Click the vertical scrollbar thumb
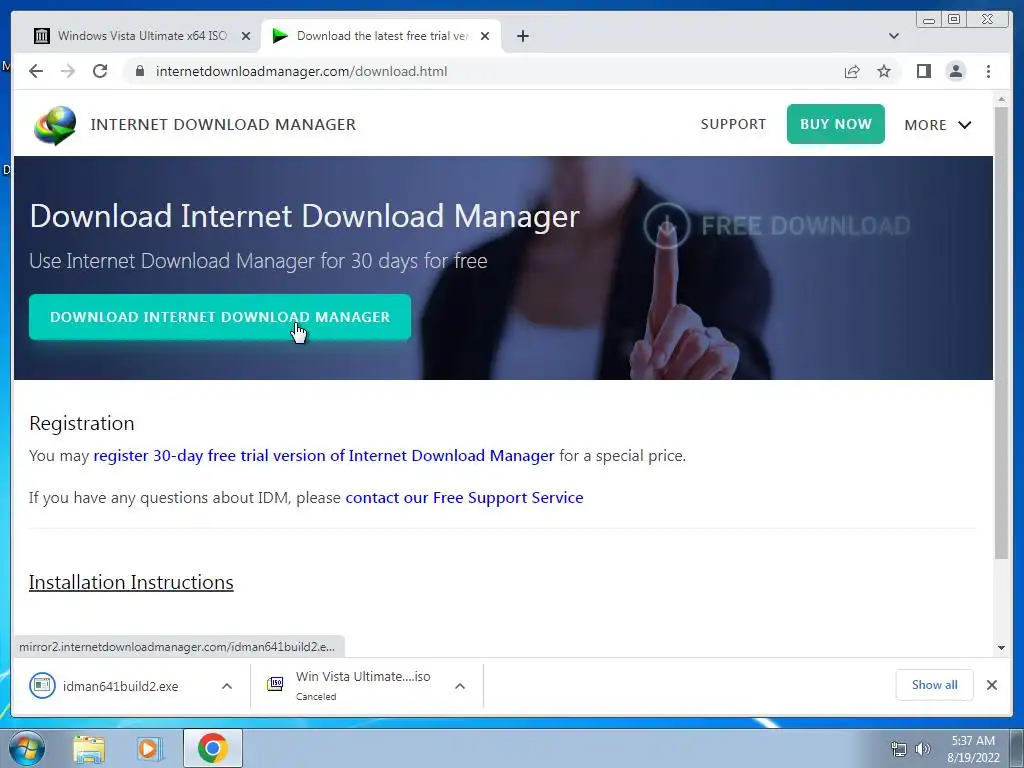This screenshot has width=1024, height=768. point(1001,332)
